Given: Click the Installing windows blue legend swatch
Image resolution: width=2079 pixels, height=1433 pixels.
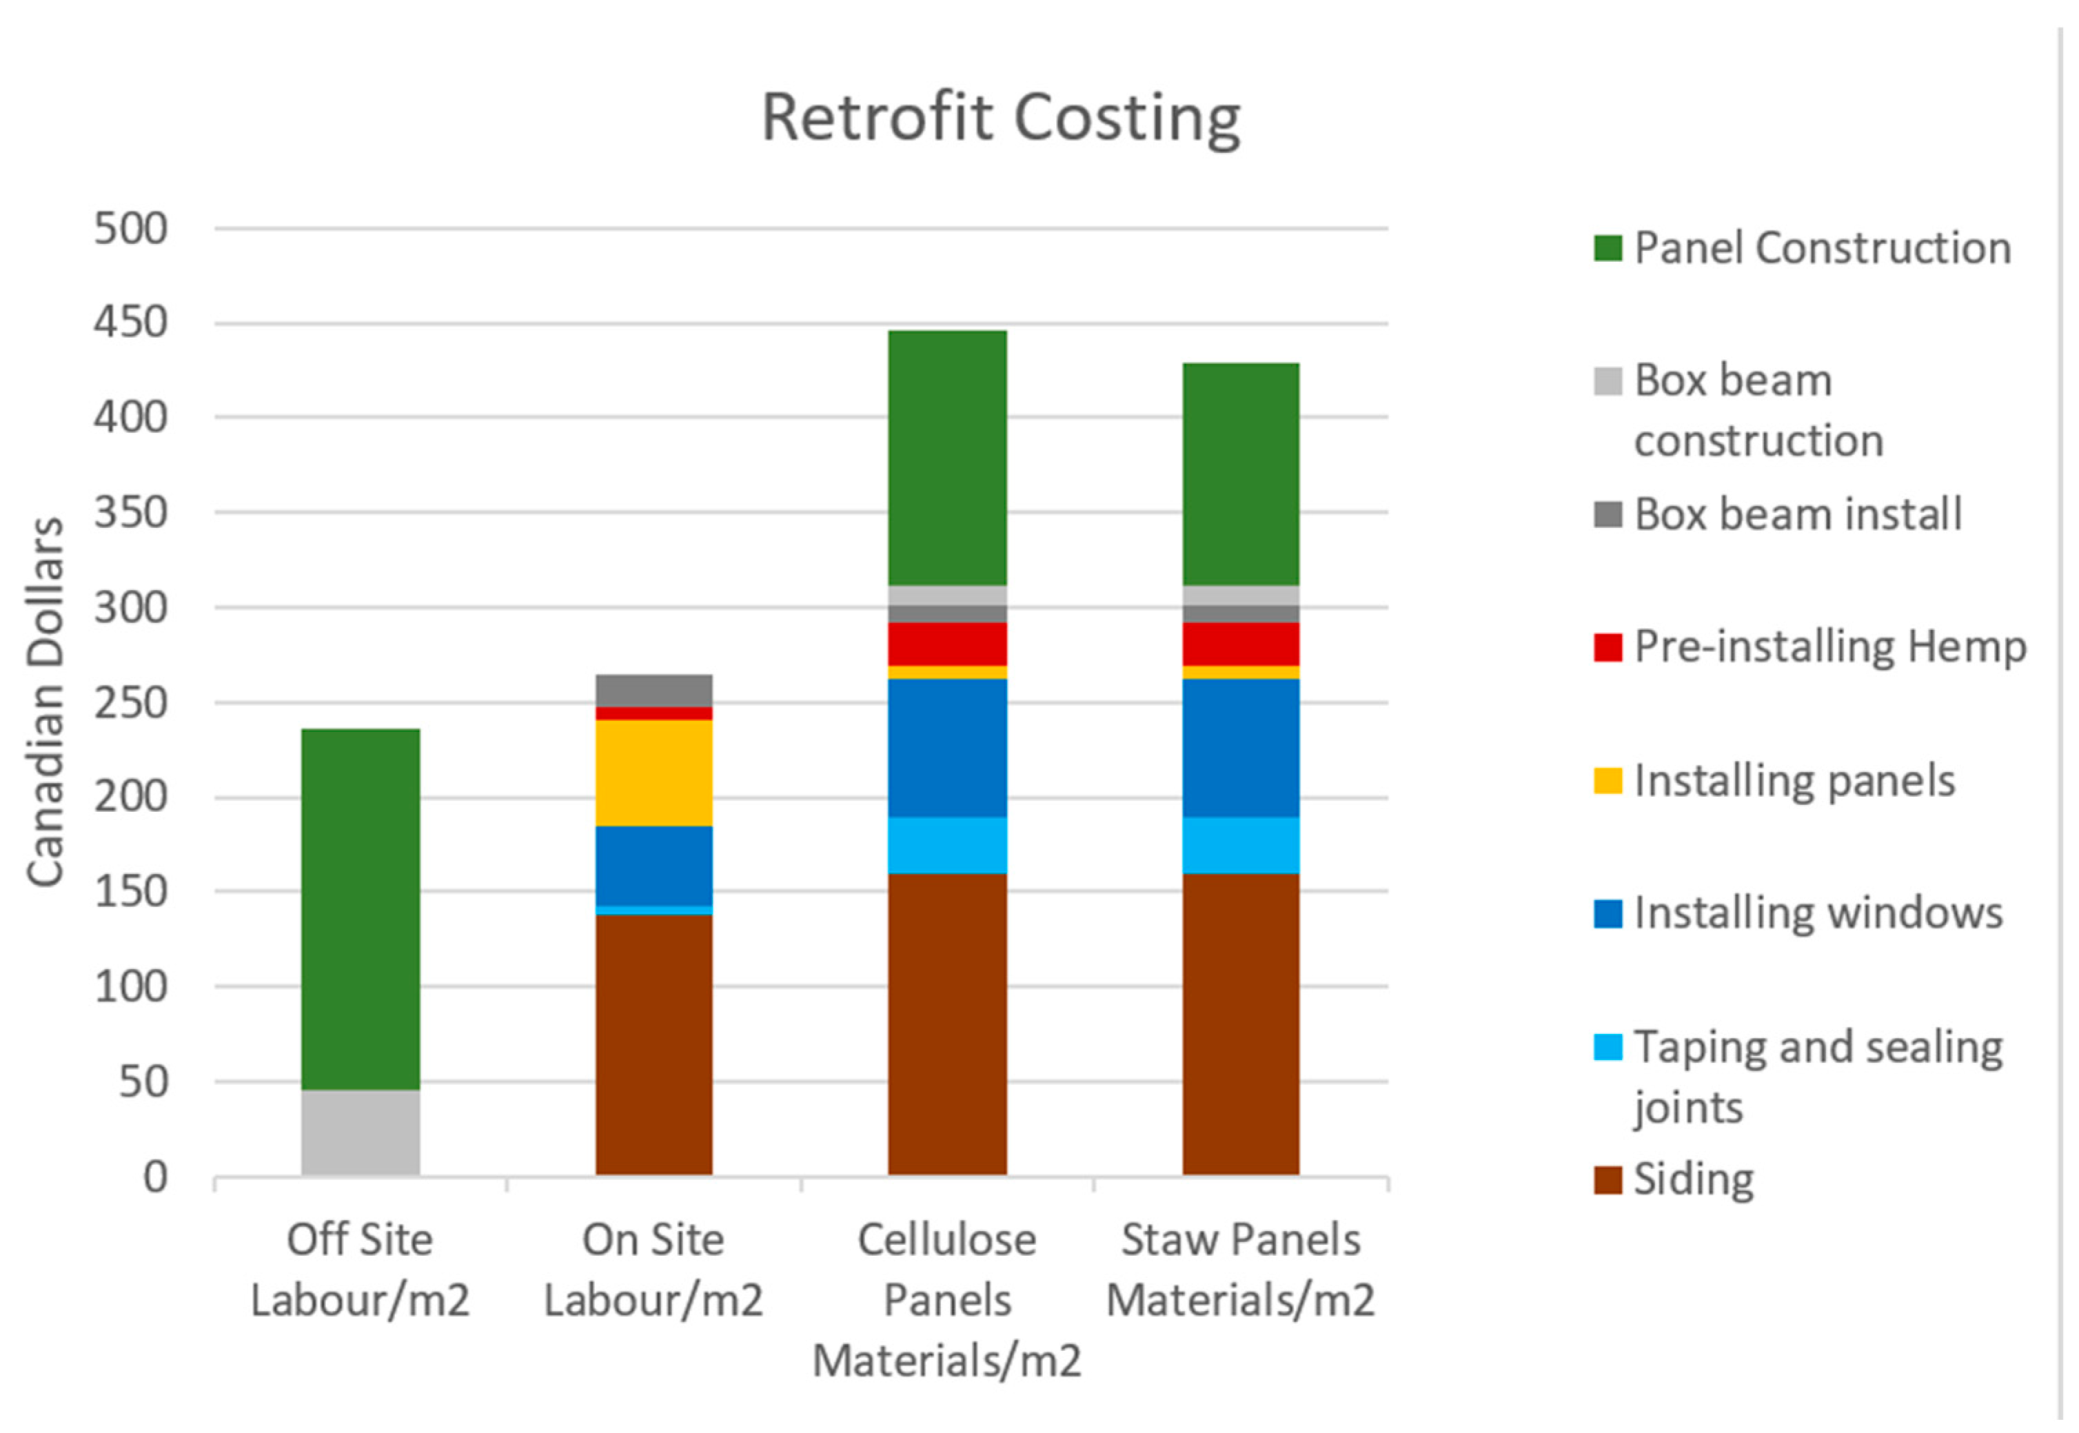Looking at the screenshot, I should coord(1607,913).
